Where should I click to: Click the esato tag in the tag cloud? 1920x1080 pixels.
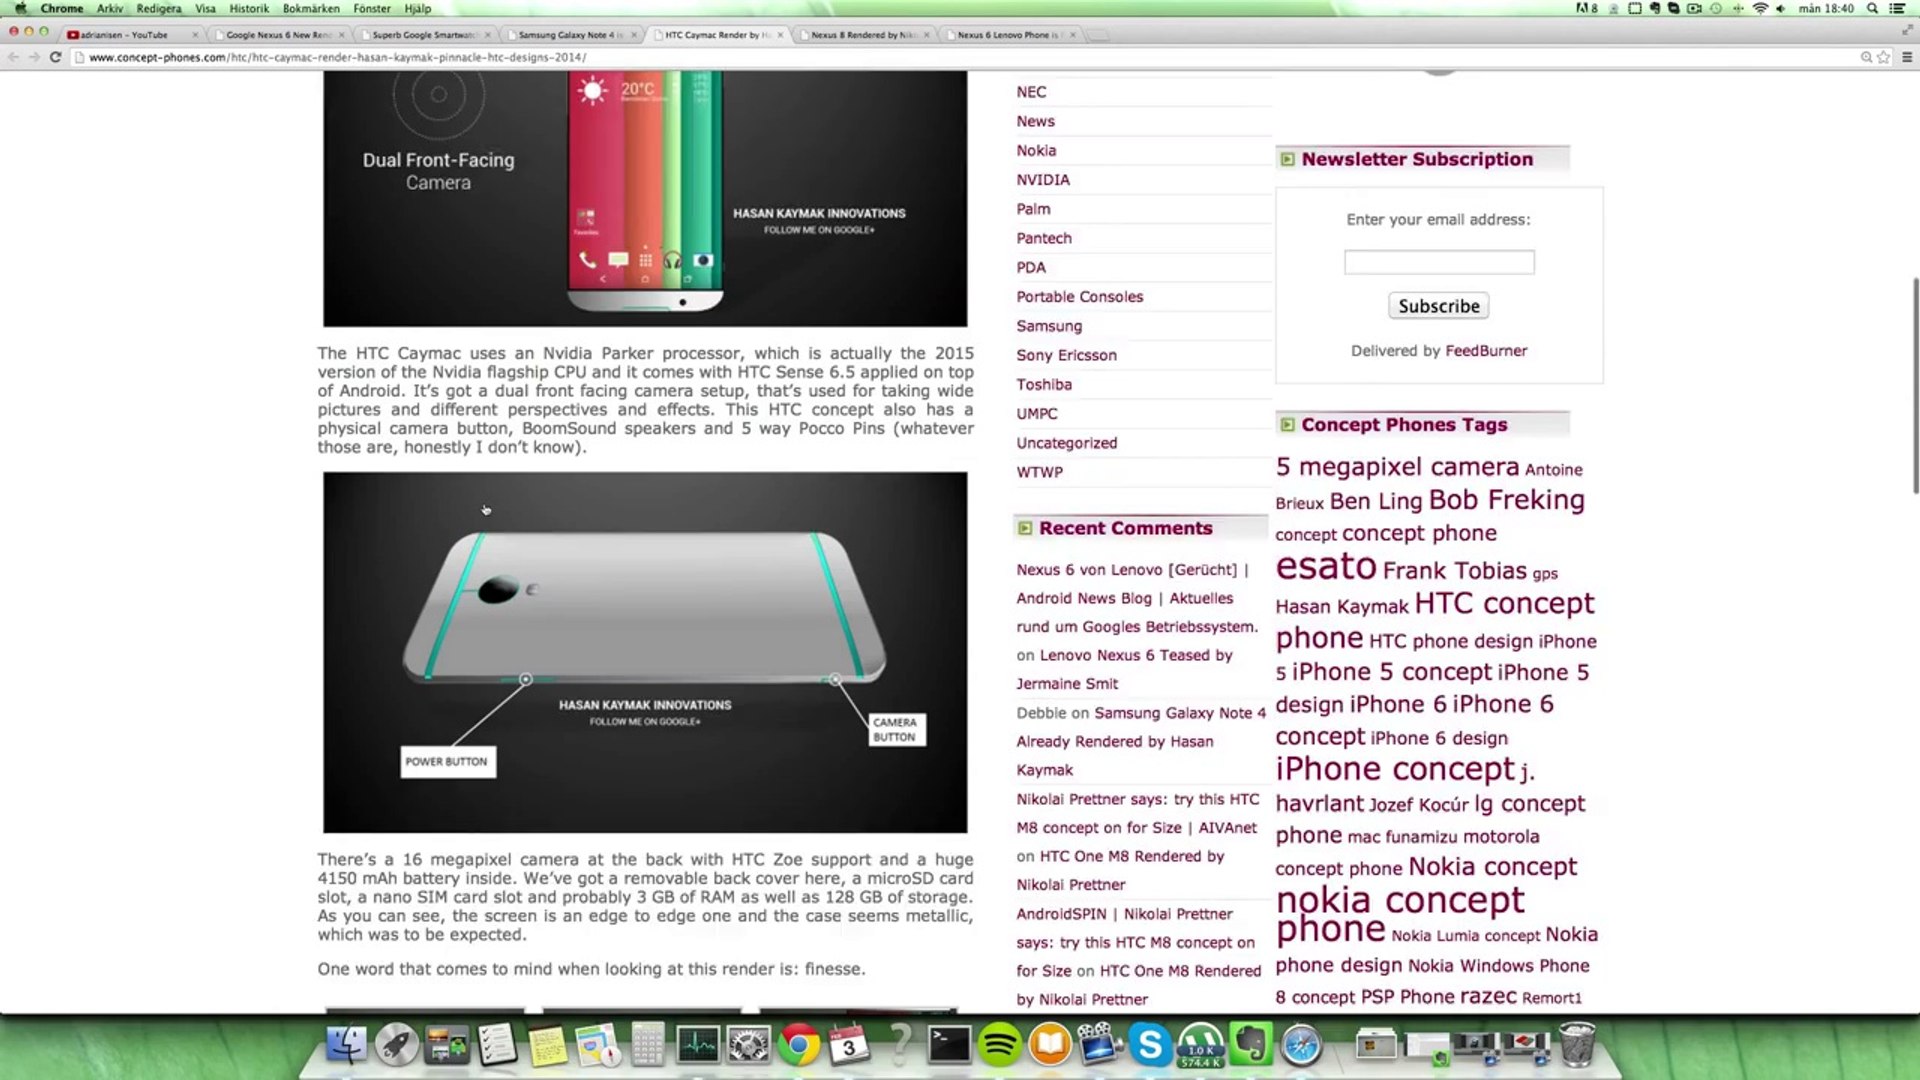point(1326,566)
